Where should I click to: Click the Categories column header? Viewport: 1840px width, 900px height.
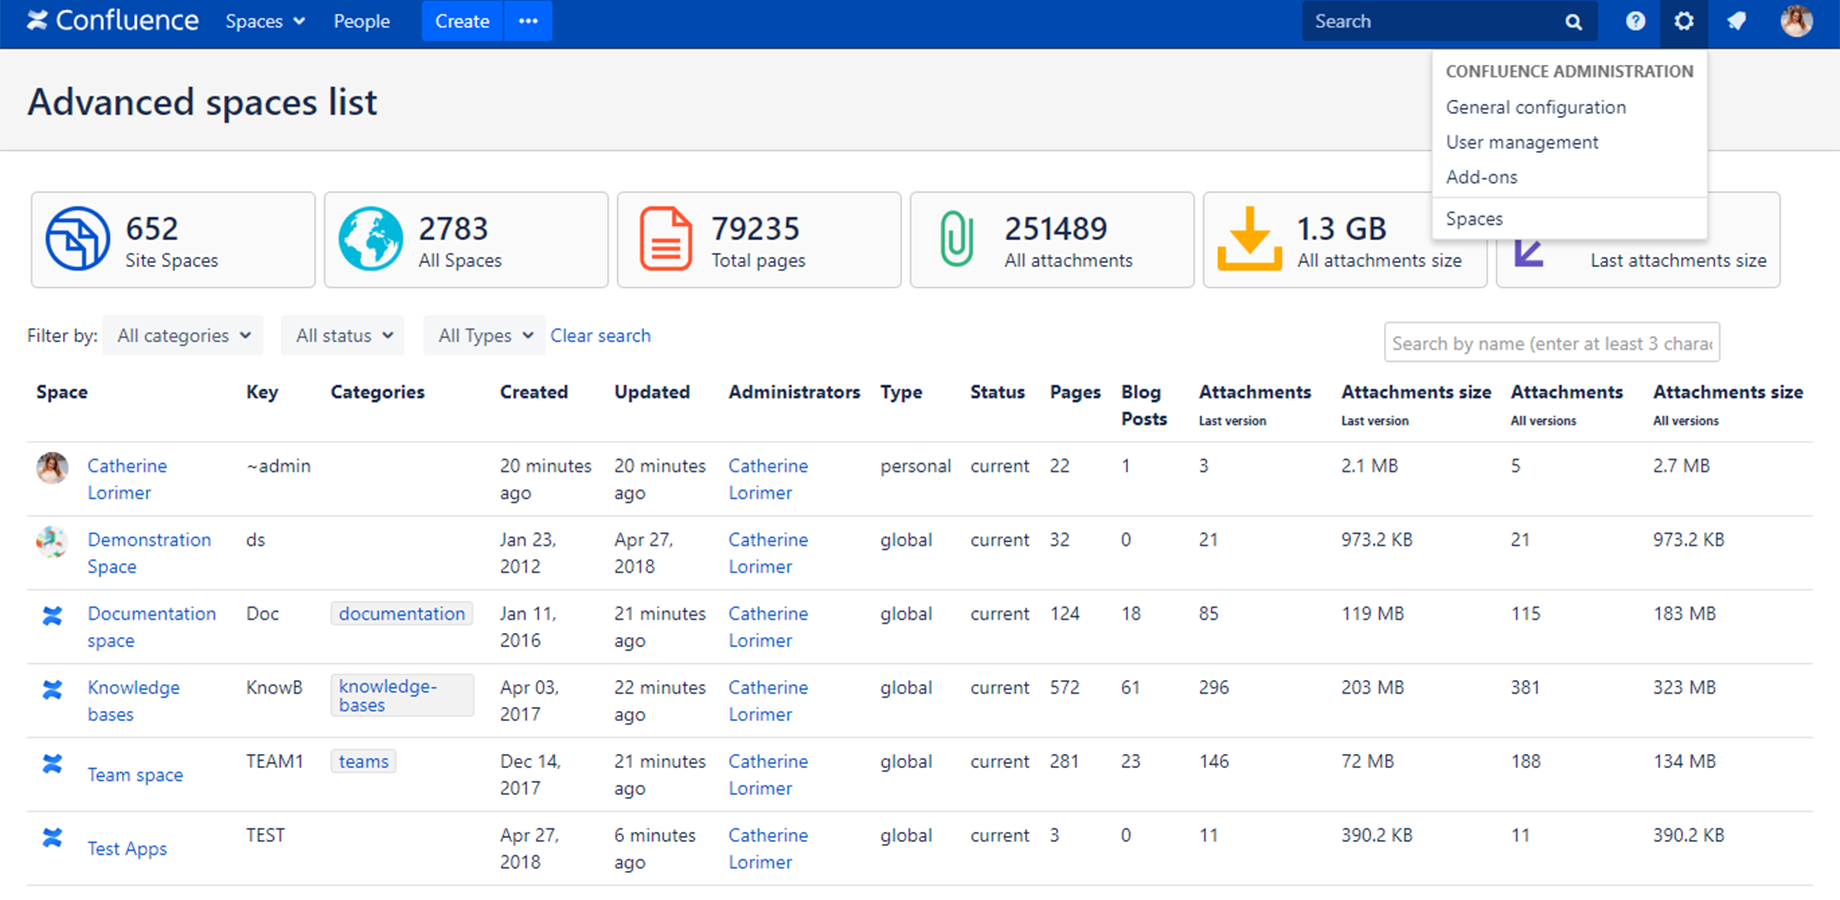377,392
